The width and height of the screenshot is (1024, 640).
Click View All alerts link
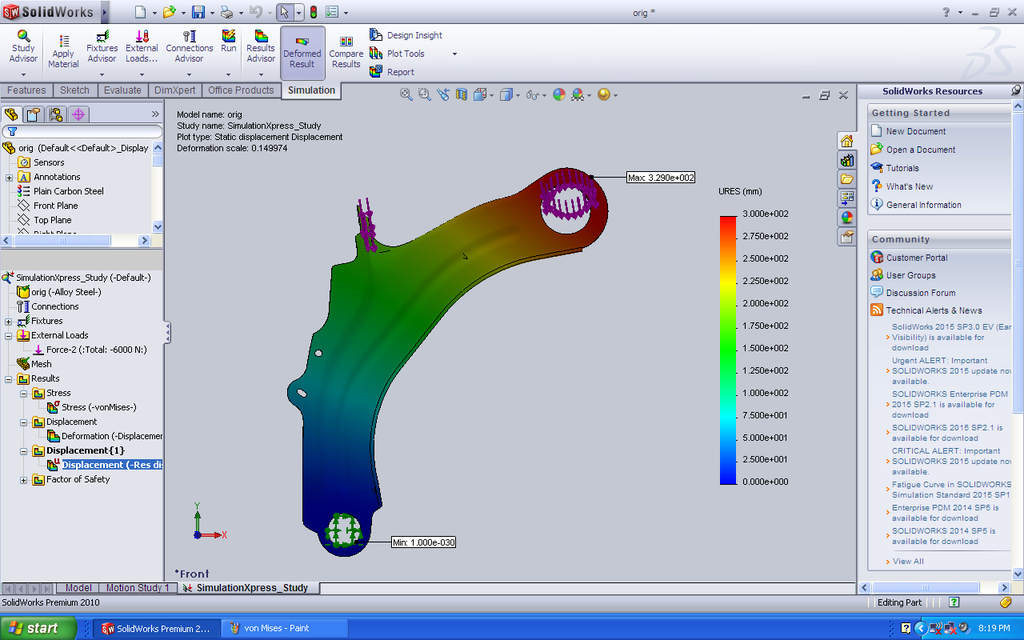tap(908, 561)
